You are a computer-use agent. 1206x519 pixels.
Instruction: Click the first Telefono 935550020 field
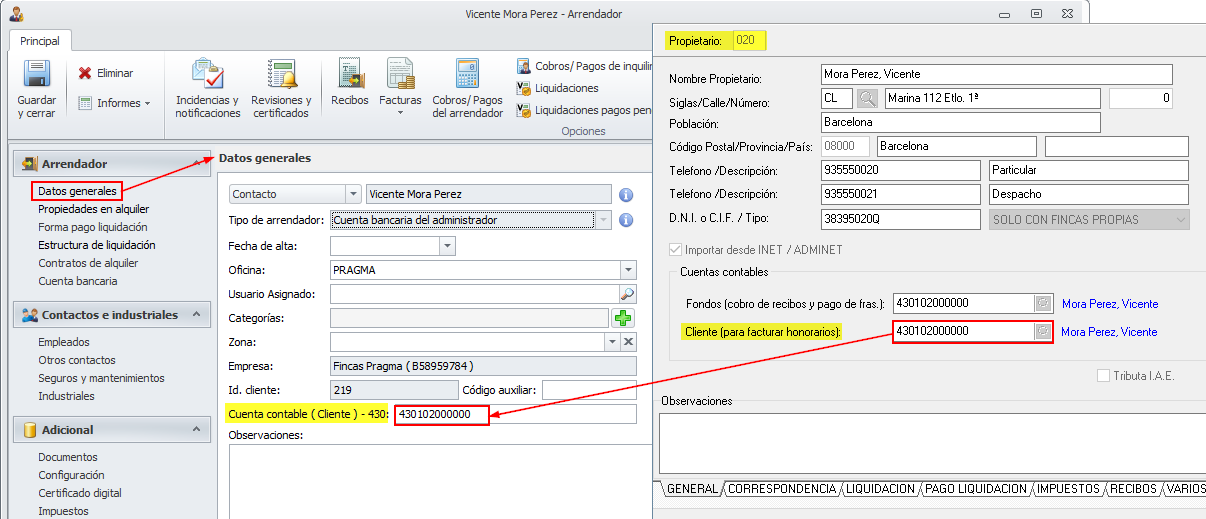900,170
